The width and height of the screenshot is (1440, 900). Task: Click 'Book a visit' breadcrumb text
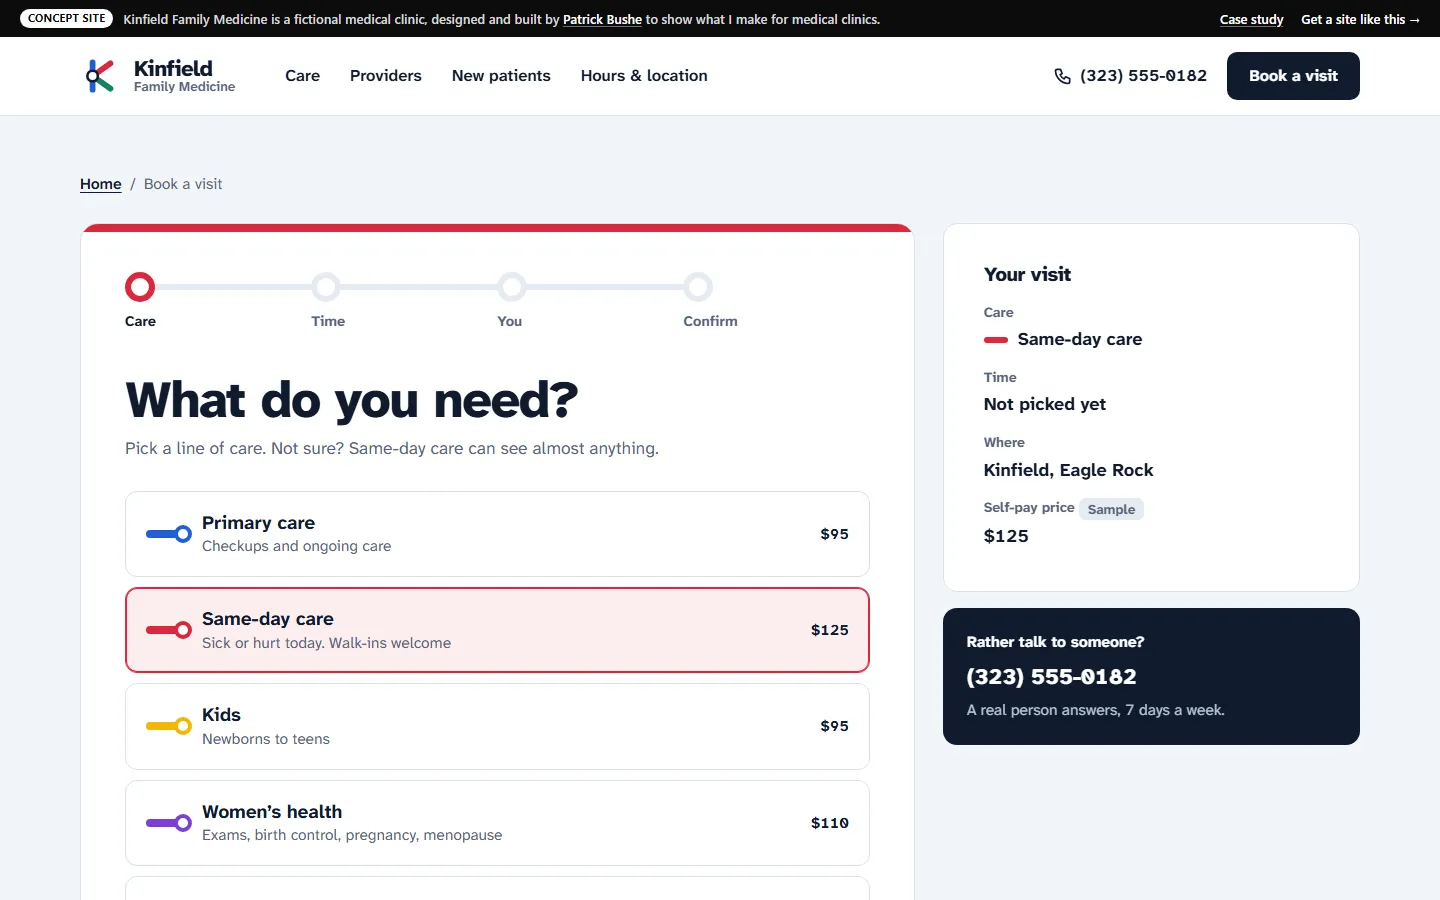(x=183, y=184)
